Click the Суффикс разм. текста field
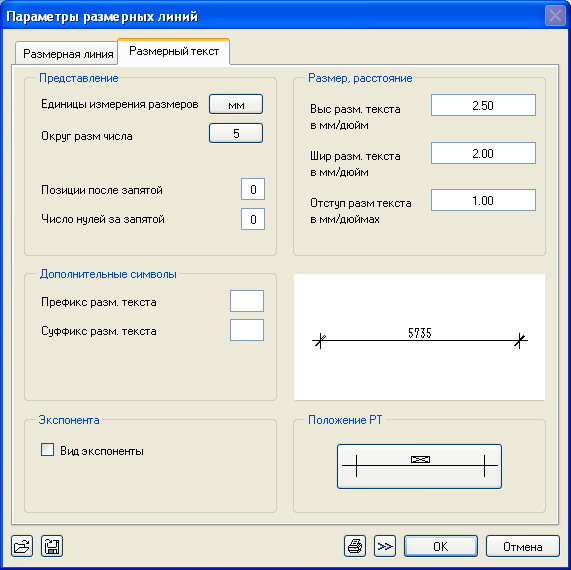This screenshot has height=570, width=571. pos(247,330)
